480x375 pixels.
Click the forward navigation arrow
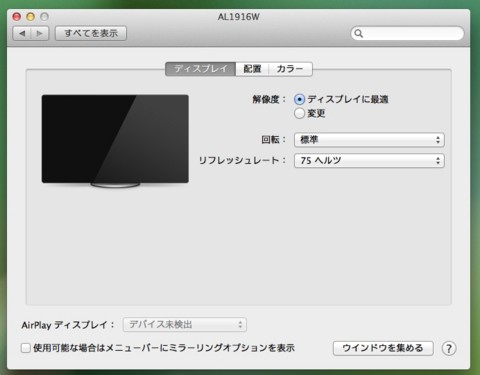coord(40,33)
